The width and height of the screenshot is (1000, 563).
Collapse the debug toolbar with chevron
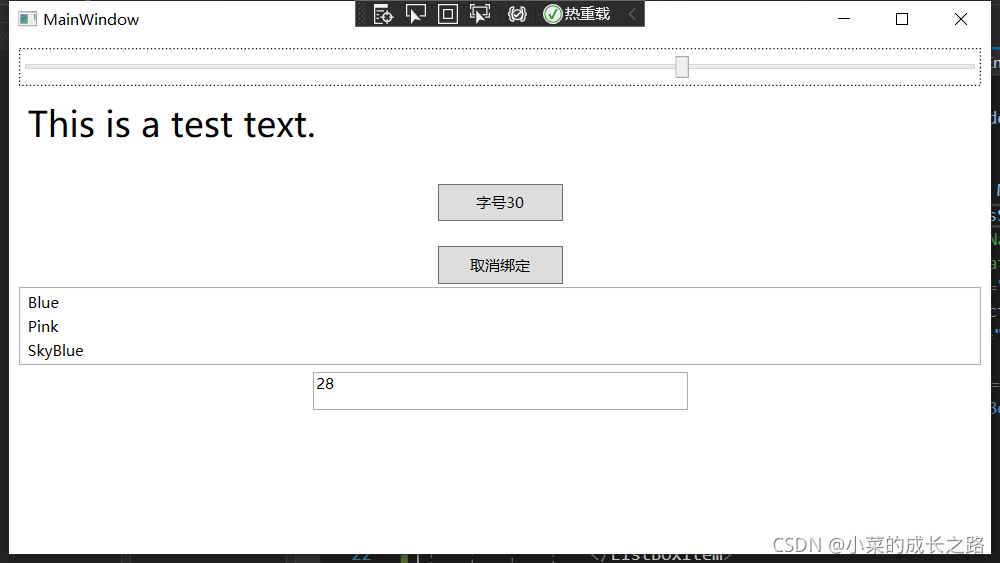pos(632,14)
